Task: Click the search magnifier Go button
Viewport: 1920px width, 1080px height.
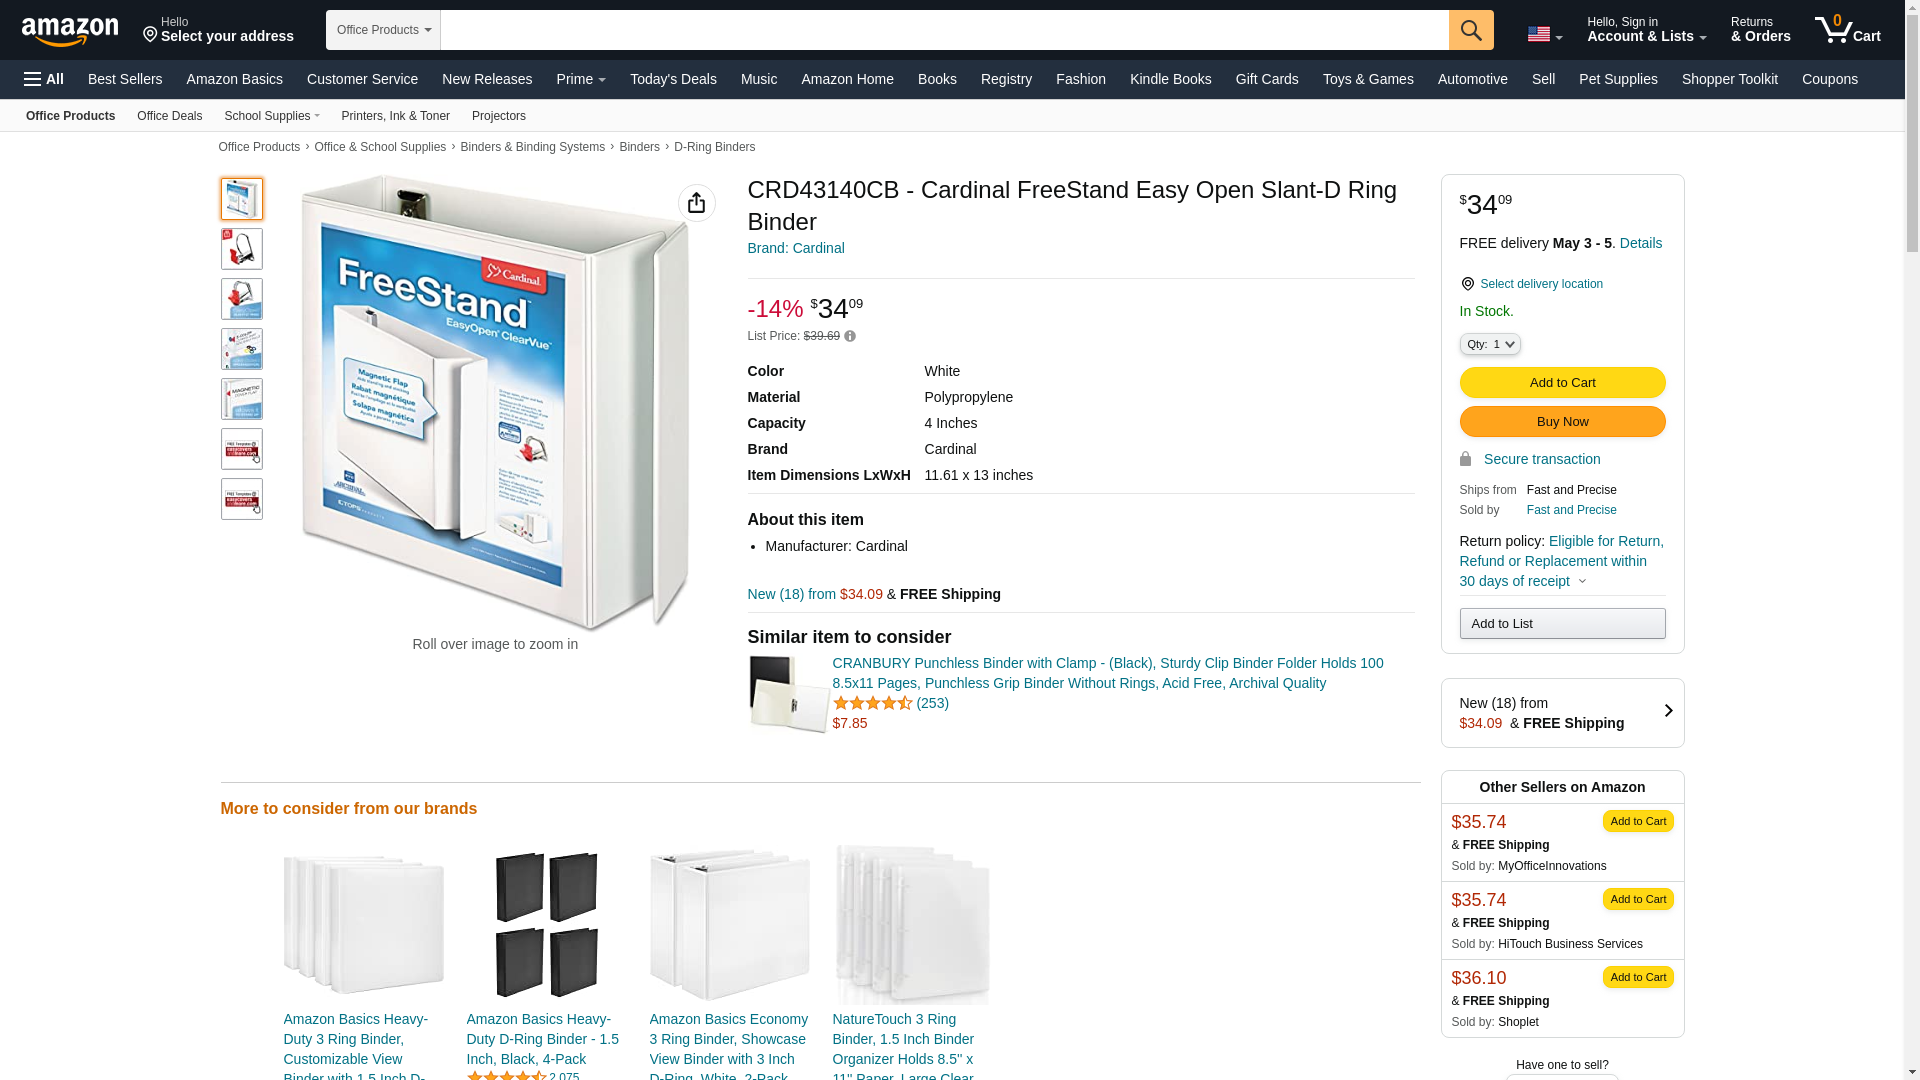Action: click(1471, 30)
